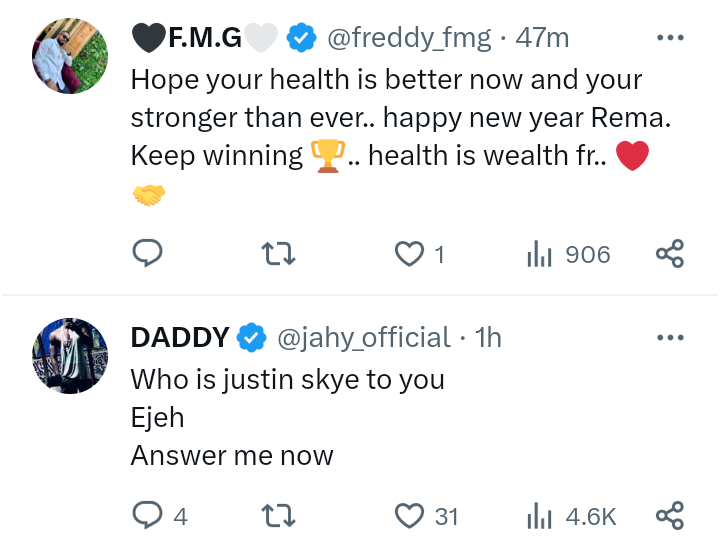This screenshot has height=547, width=720.
Task: Open DADDY profile picture
Action: (x=70, y=354)
